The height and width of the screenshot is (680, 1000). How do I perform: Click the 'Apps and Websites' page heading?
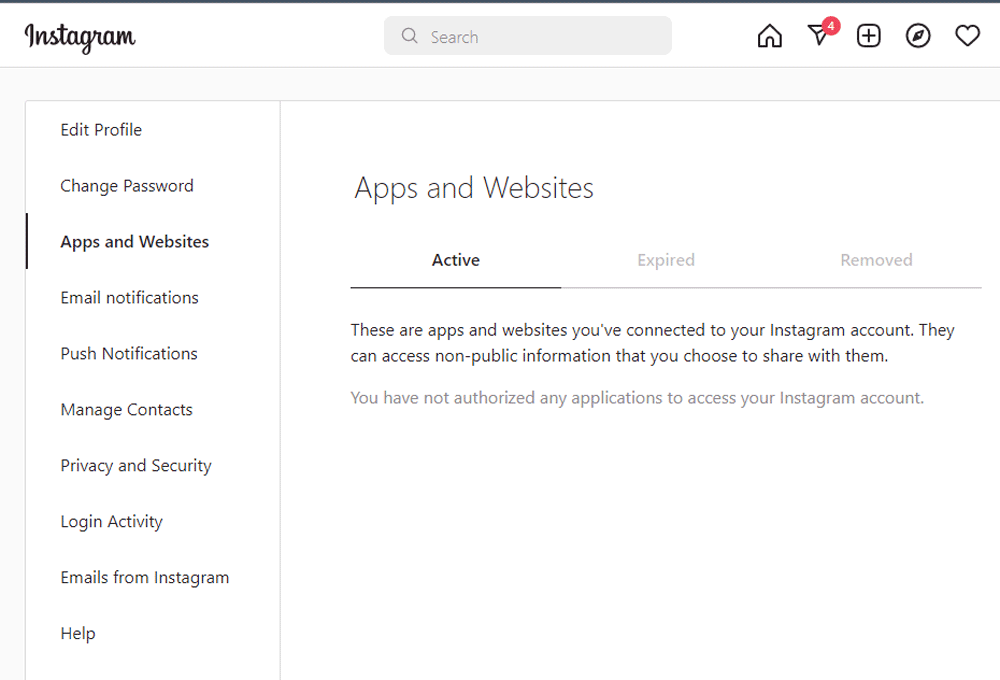pyautogui.click(x=474, y=188)
